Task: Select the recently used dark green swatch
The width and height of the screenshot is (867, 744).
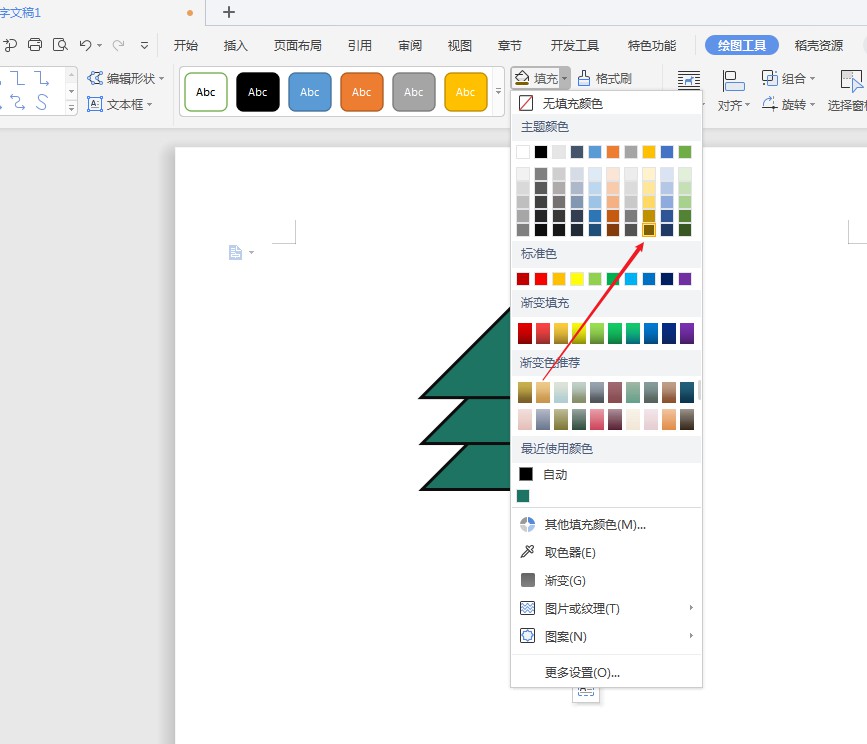Action: coord(524,496)
